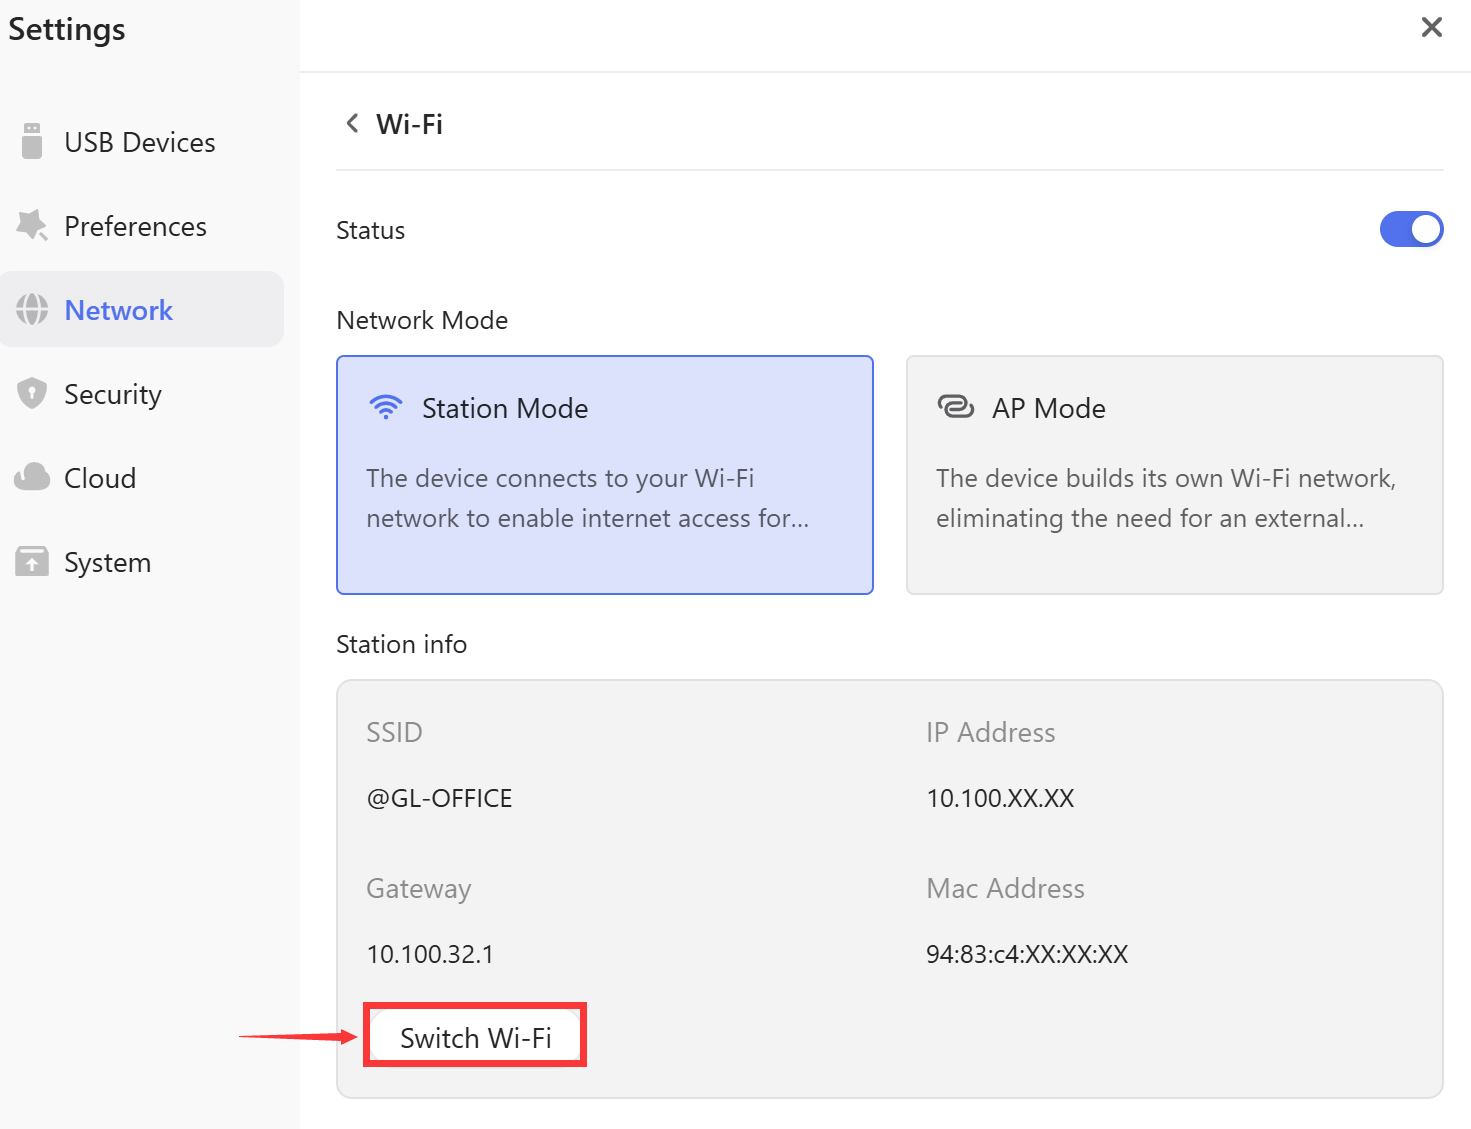The width and height of the screenshot is (1471, 1129).
Task: Close the Settings dialog with X
Action: click(1431, 27)
